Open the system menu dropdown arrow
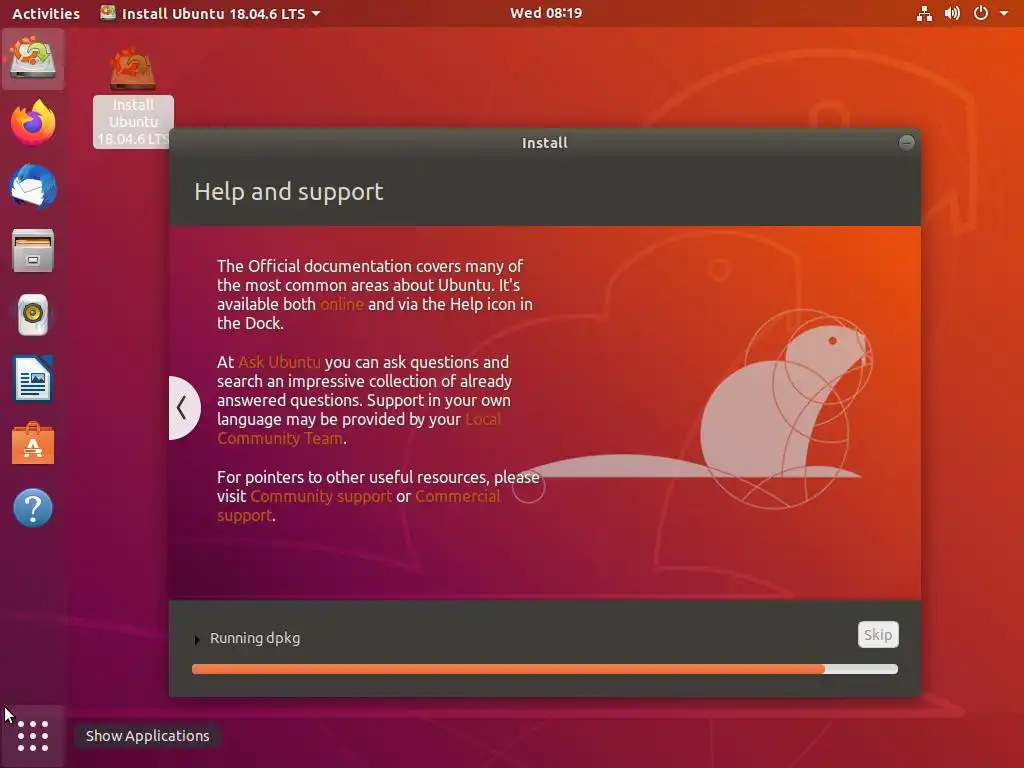 1004,13
